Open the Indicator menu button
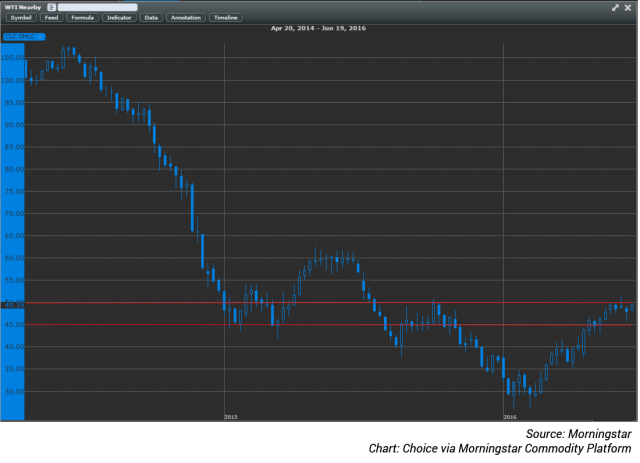Image resolution: width=640 pixels, height=463 pixels. [119, 18]
